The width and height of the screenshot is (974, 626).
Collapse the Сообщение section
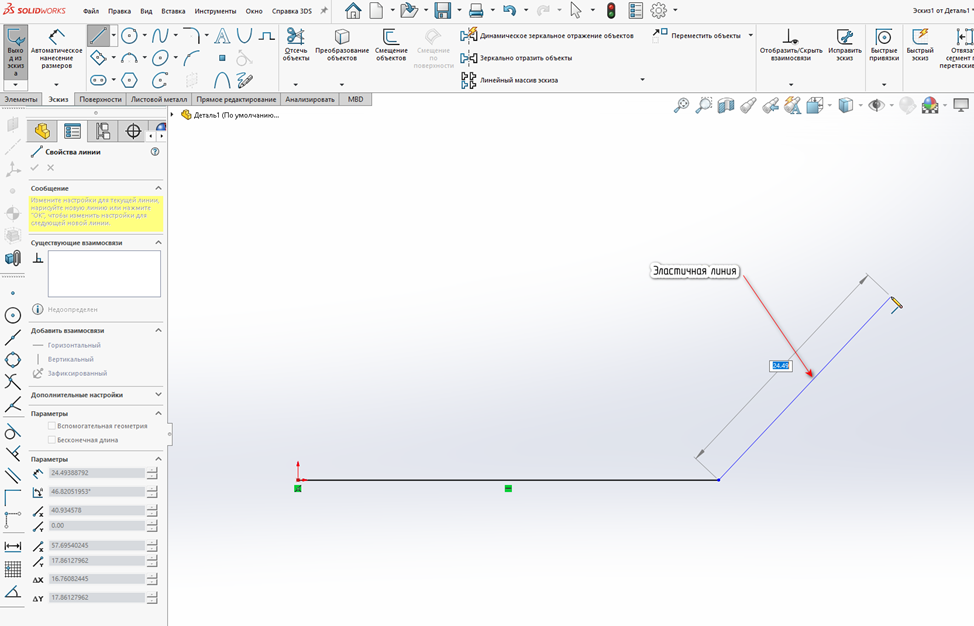[x=158, y=188]
